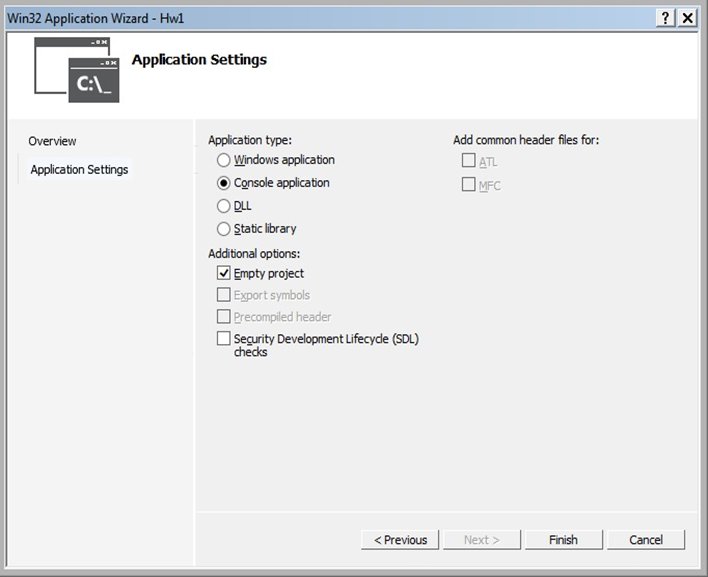Toggle the Precompiled header checkbox

224,316
